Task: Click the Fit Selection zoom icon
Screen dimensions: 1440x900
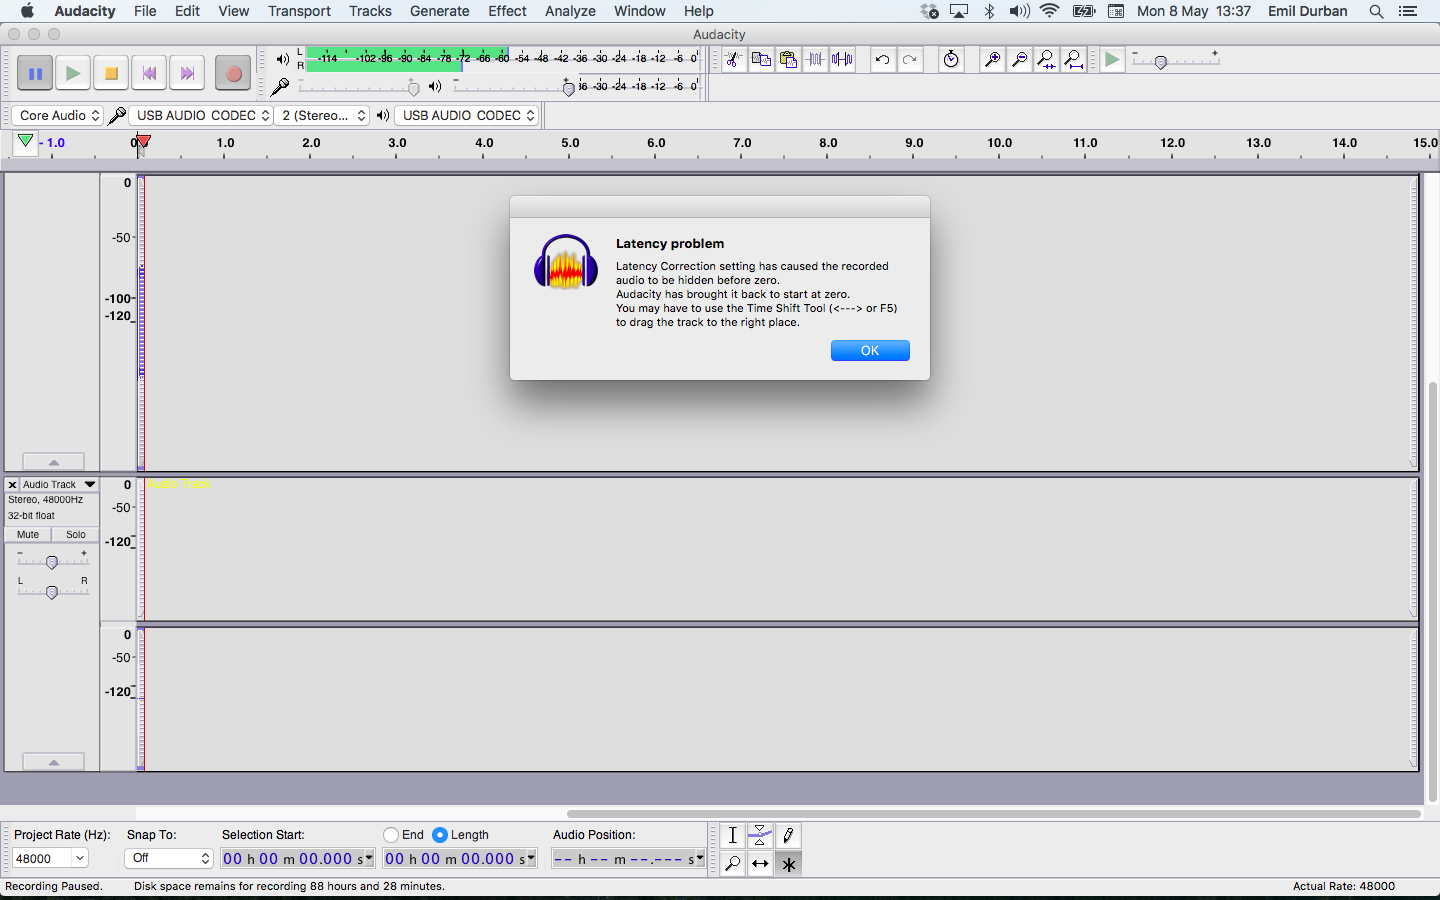Action: click(x=1046, y=60)
